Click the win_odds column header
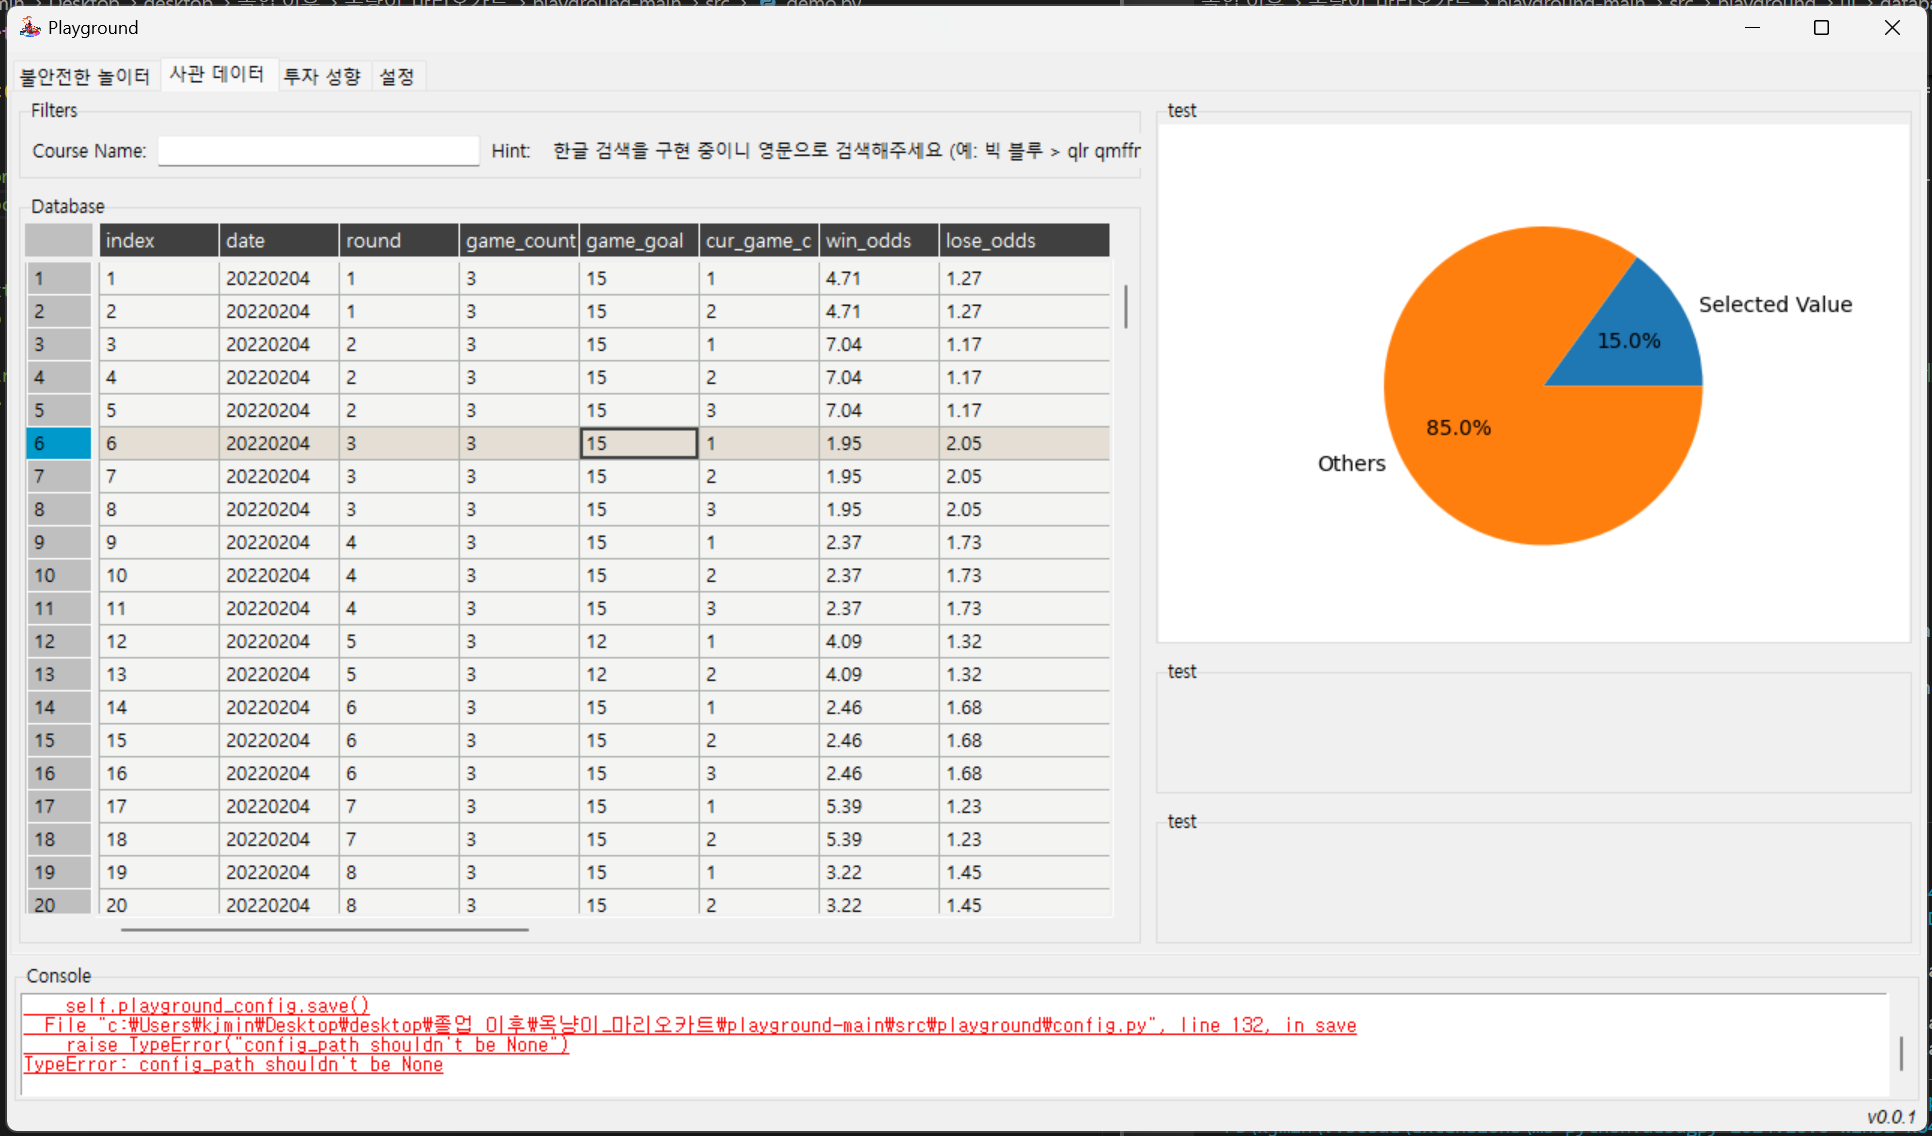This screenshot has width=1932, height=1136. coord(879,240)
